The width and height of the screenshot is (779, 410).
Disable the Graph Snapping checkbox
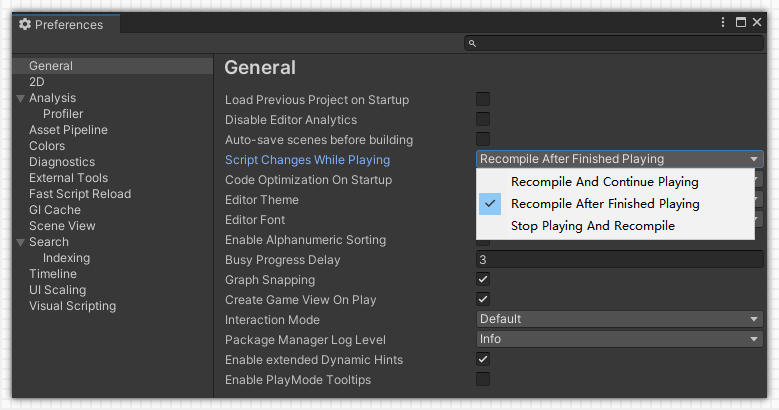coord(483,279)
